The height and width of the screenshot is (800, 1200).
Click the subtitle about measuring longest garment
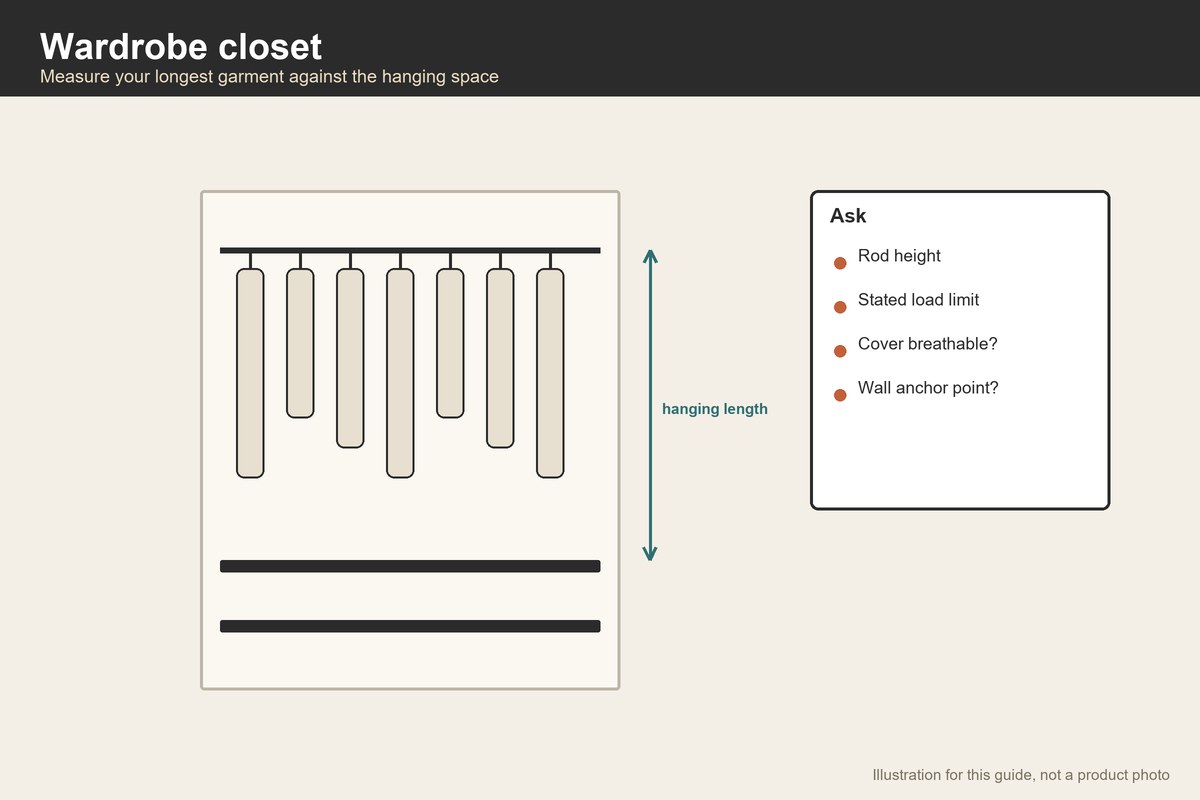(x=269, y=76)
